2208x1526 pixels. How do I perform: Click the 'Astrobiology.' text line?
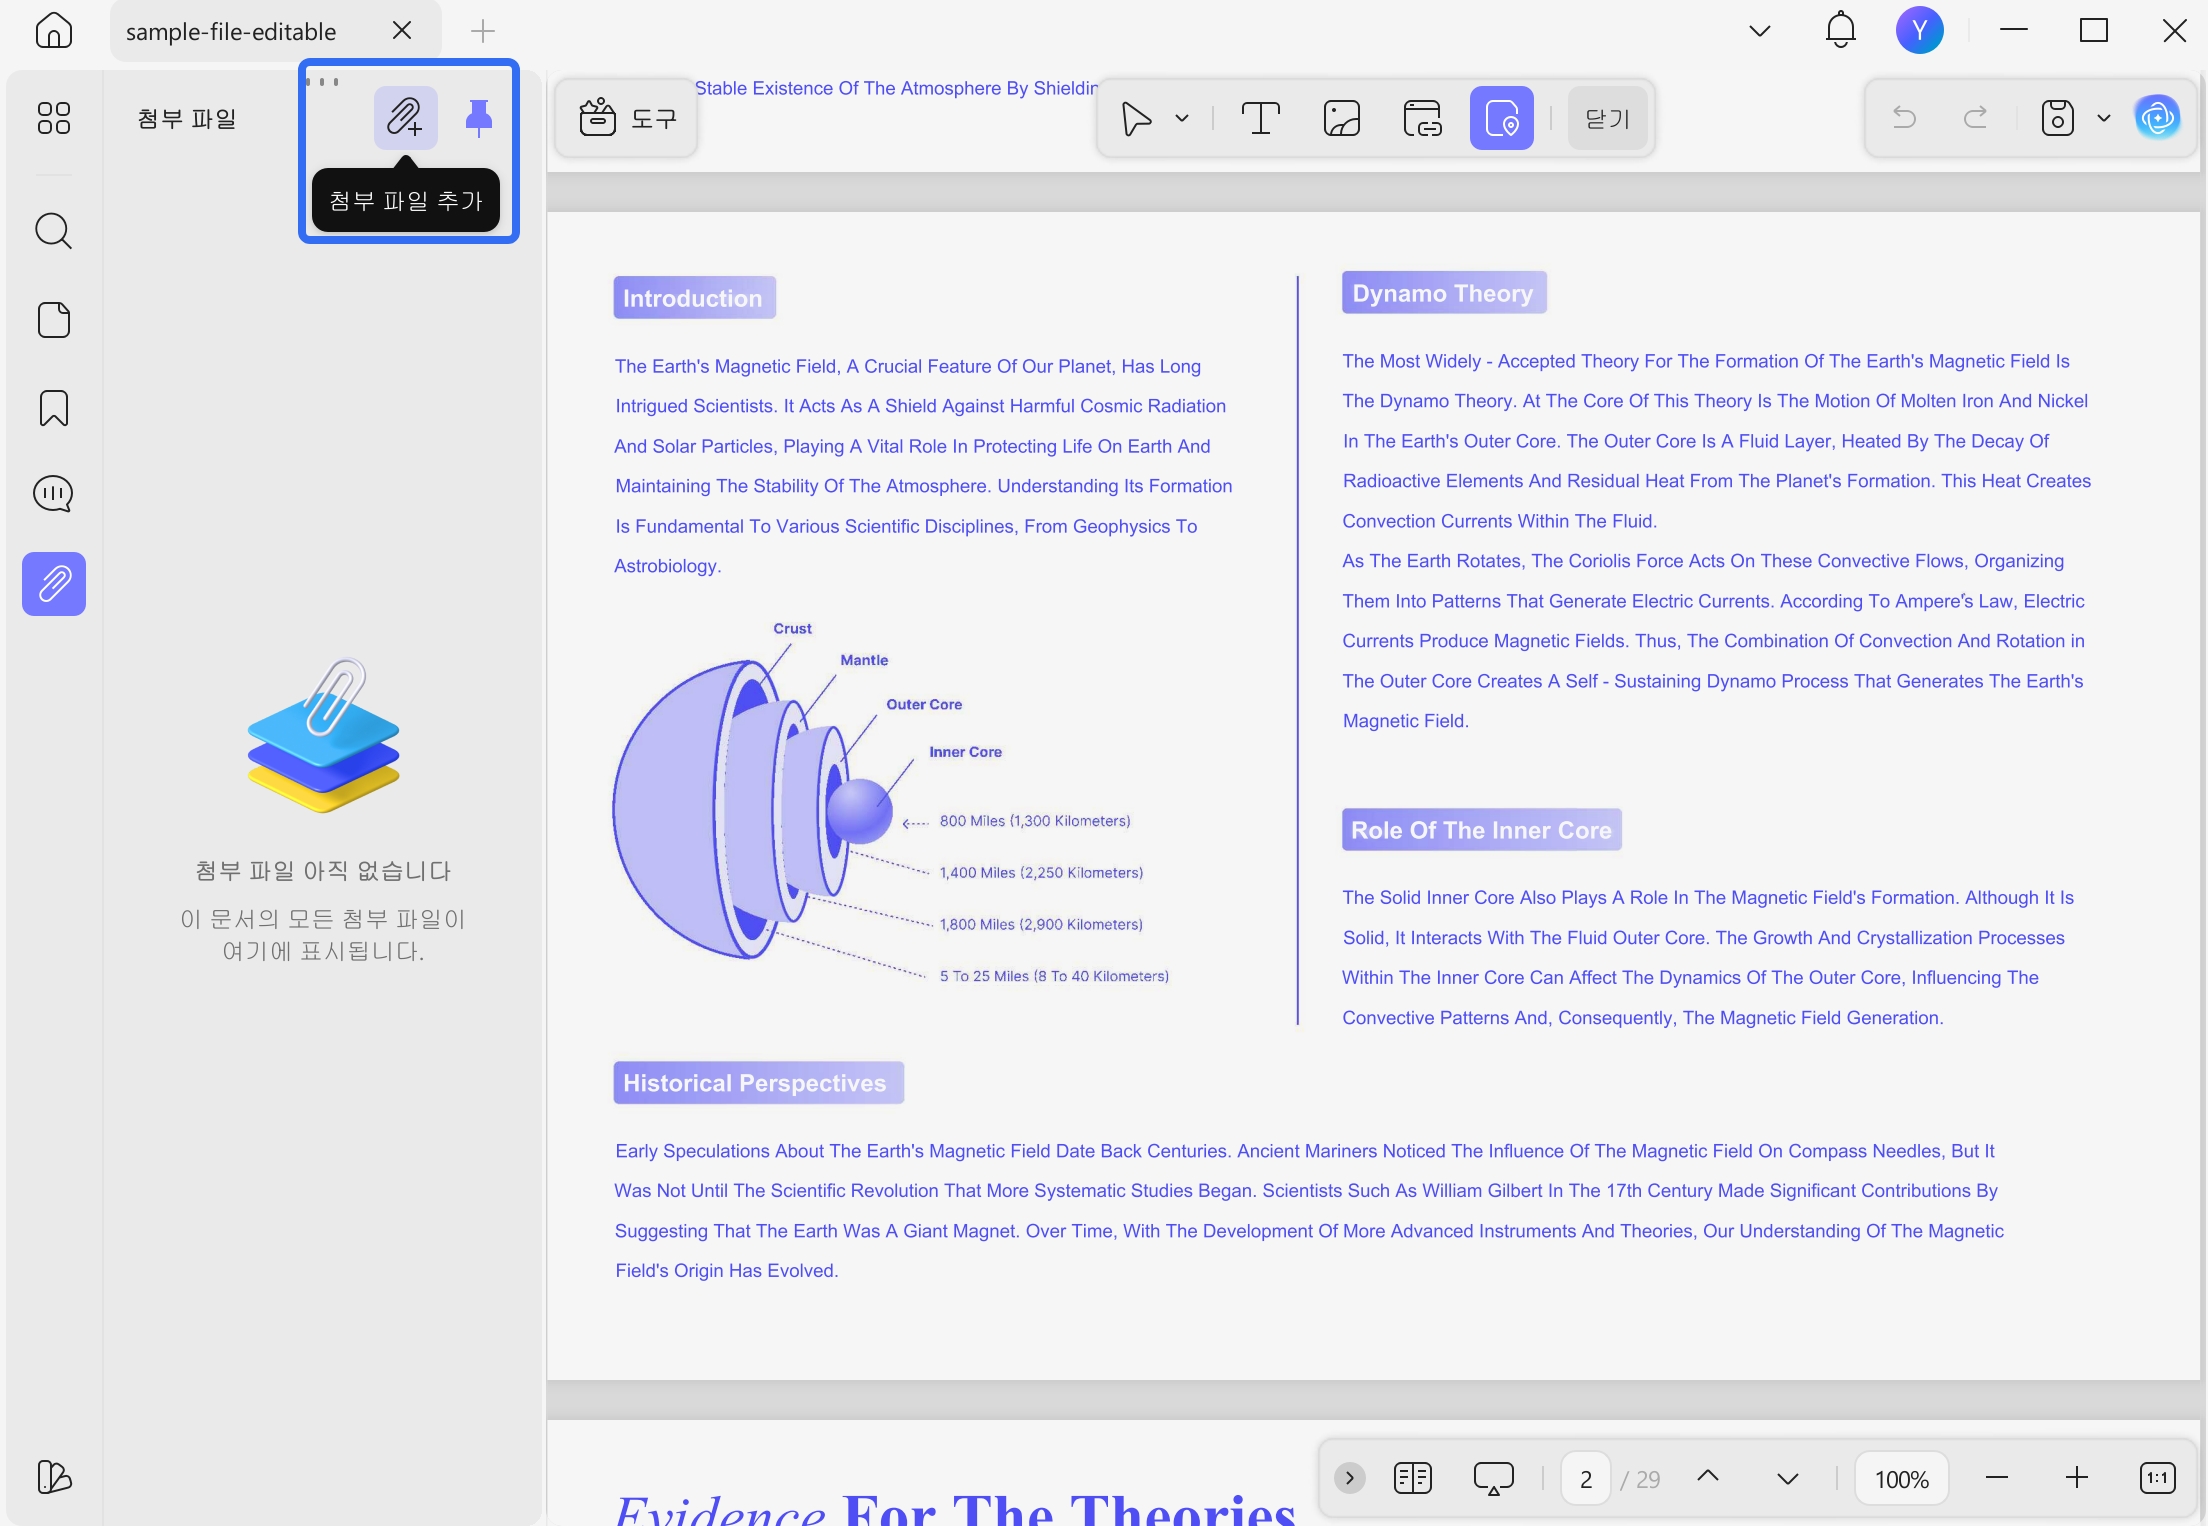[x=668, y=566]
